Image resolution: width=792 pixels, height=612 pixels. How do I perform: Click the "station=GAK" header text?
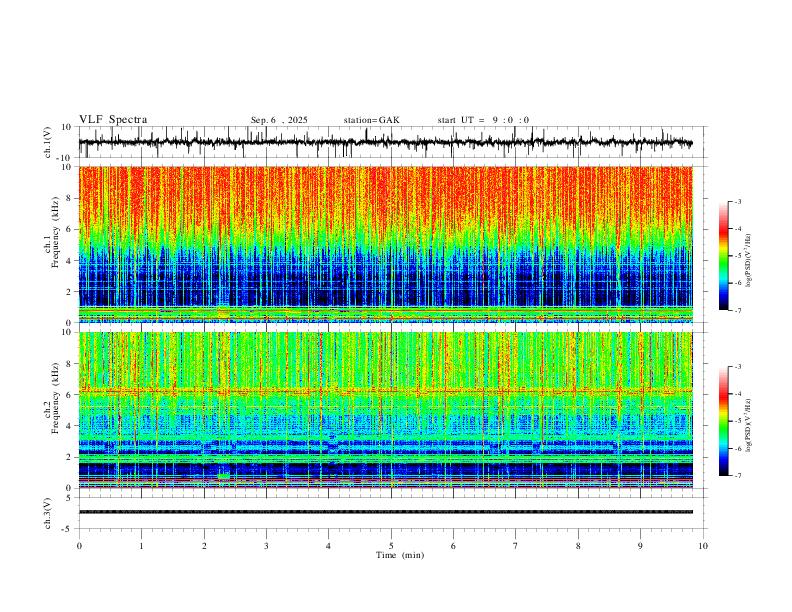[x=371, y=120]
